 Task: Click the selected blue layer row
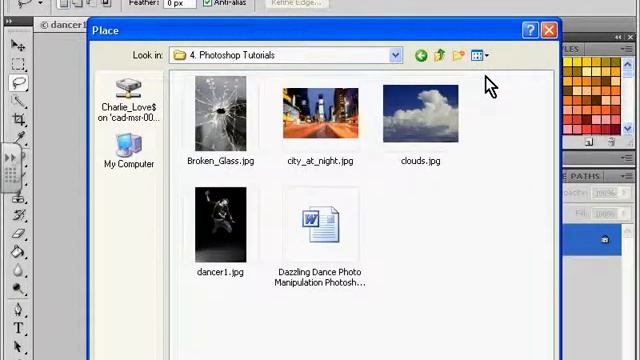[592, 240]
